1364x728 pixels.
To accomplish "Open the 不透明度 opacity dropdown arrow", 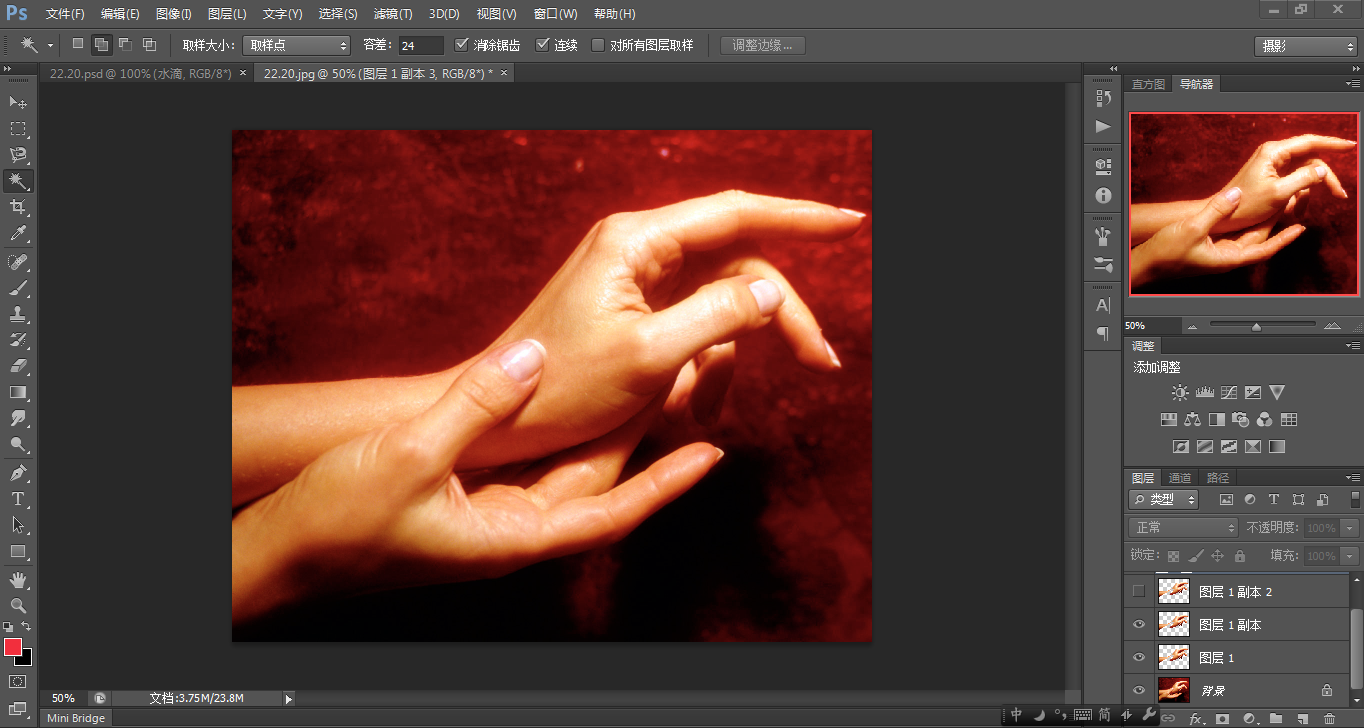I will 1350,527.
